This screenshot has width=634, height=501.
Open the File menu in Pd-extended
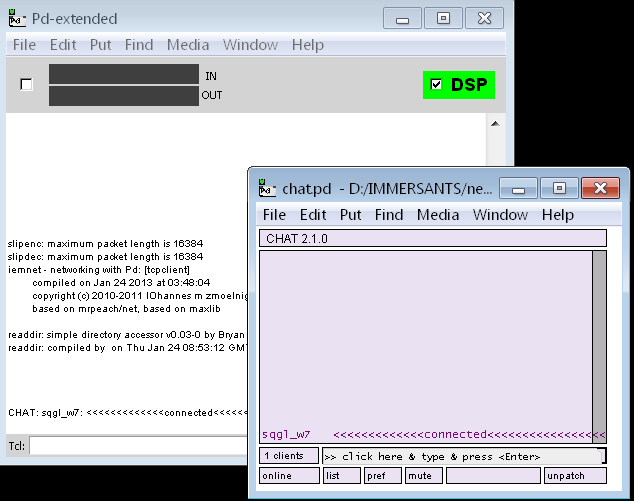point(24,45)
